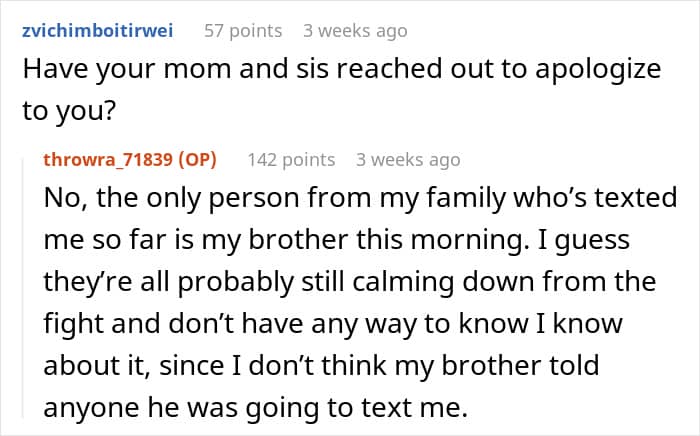Viewport: 700px width, 436px height.
Task: Click the word 'family' in the reply
Action: pyautogui.click(x=466, y=199)
